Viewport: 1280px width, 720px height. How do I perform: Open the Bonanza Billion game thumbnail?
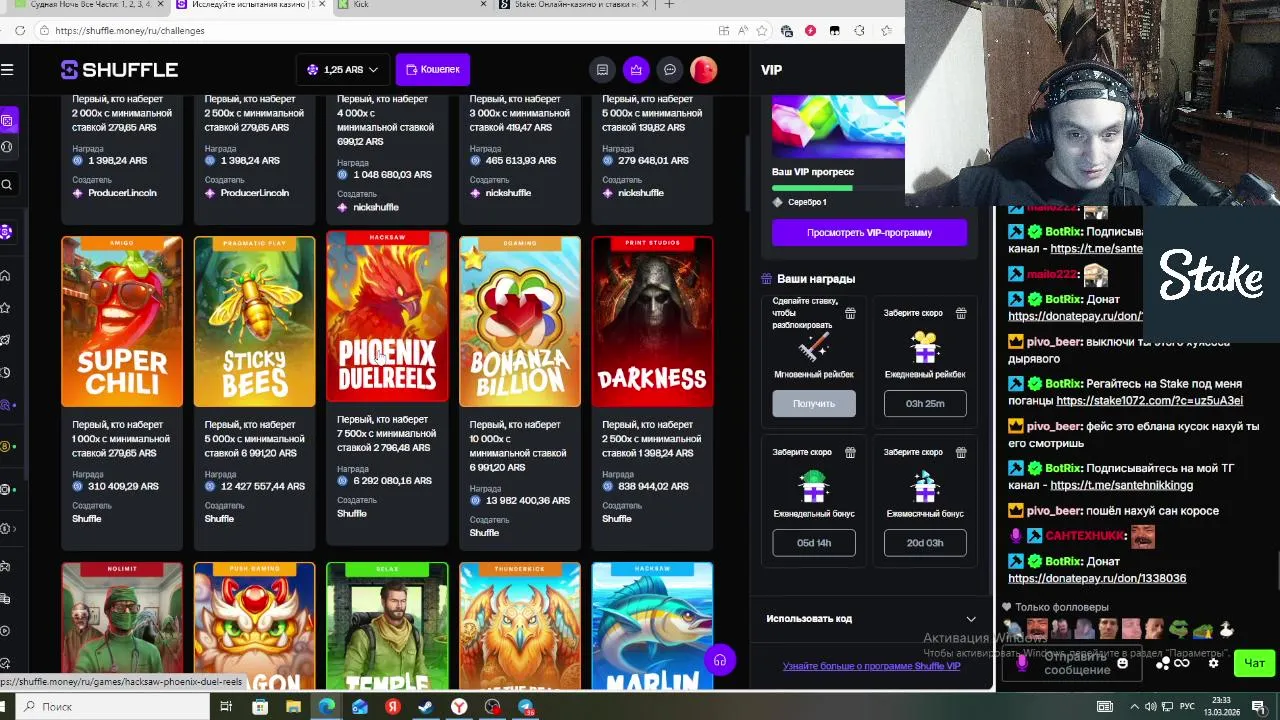(520, 322)
